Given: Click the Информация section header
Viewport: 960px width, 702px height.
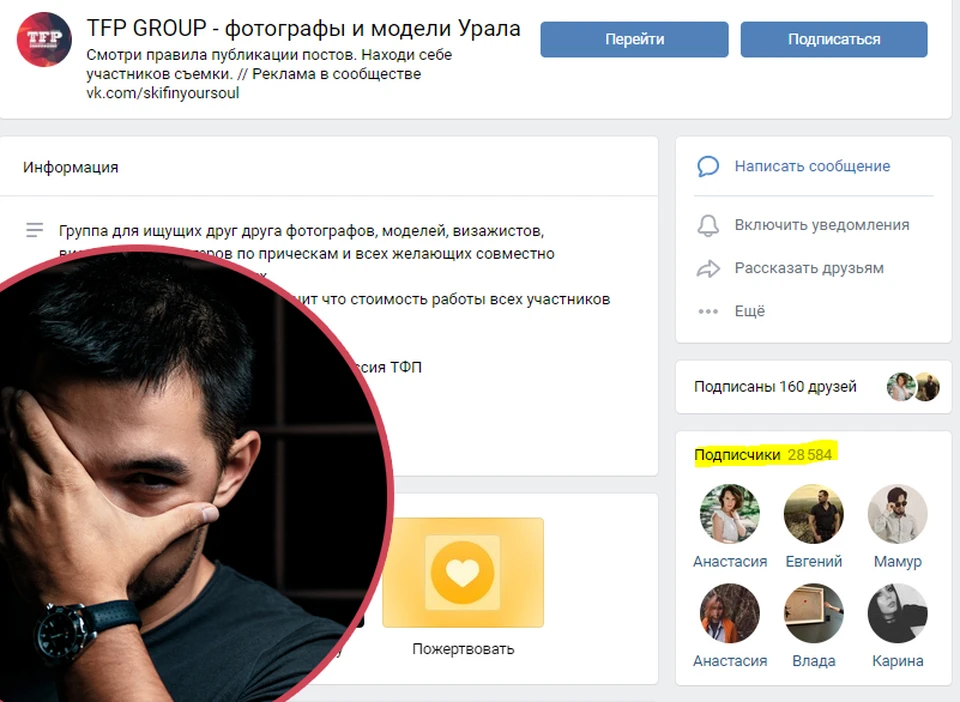Looking at the screenshot, I should click(x=70, y=167).
